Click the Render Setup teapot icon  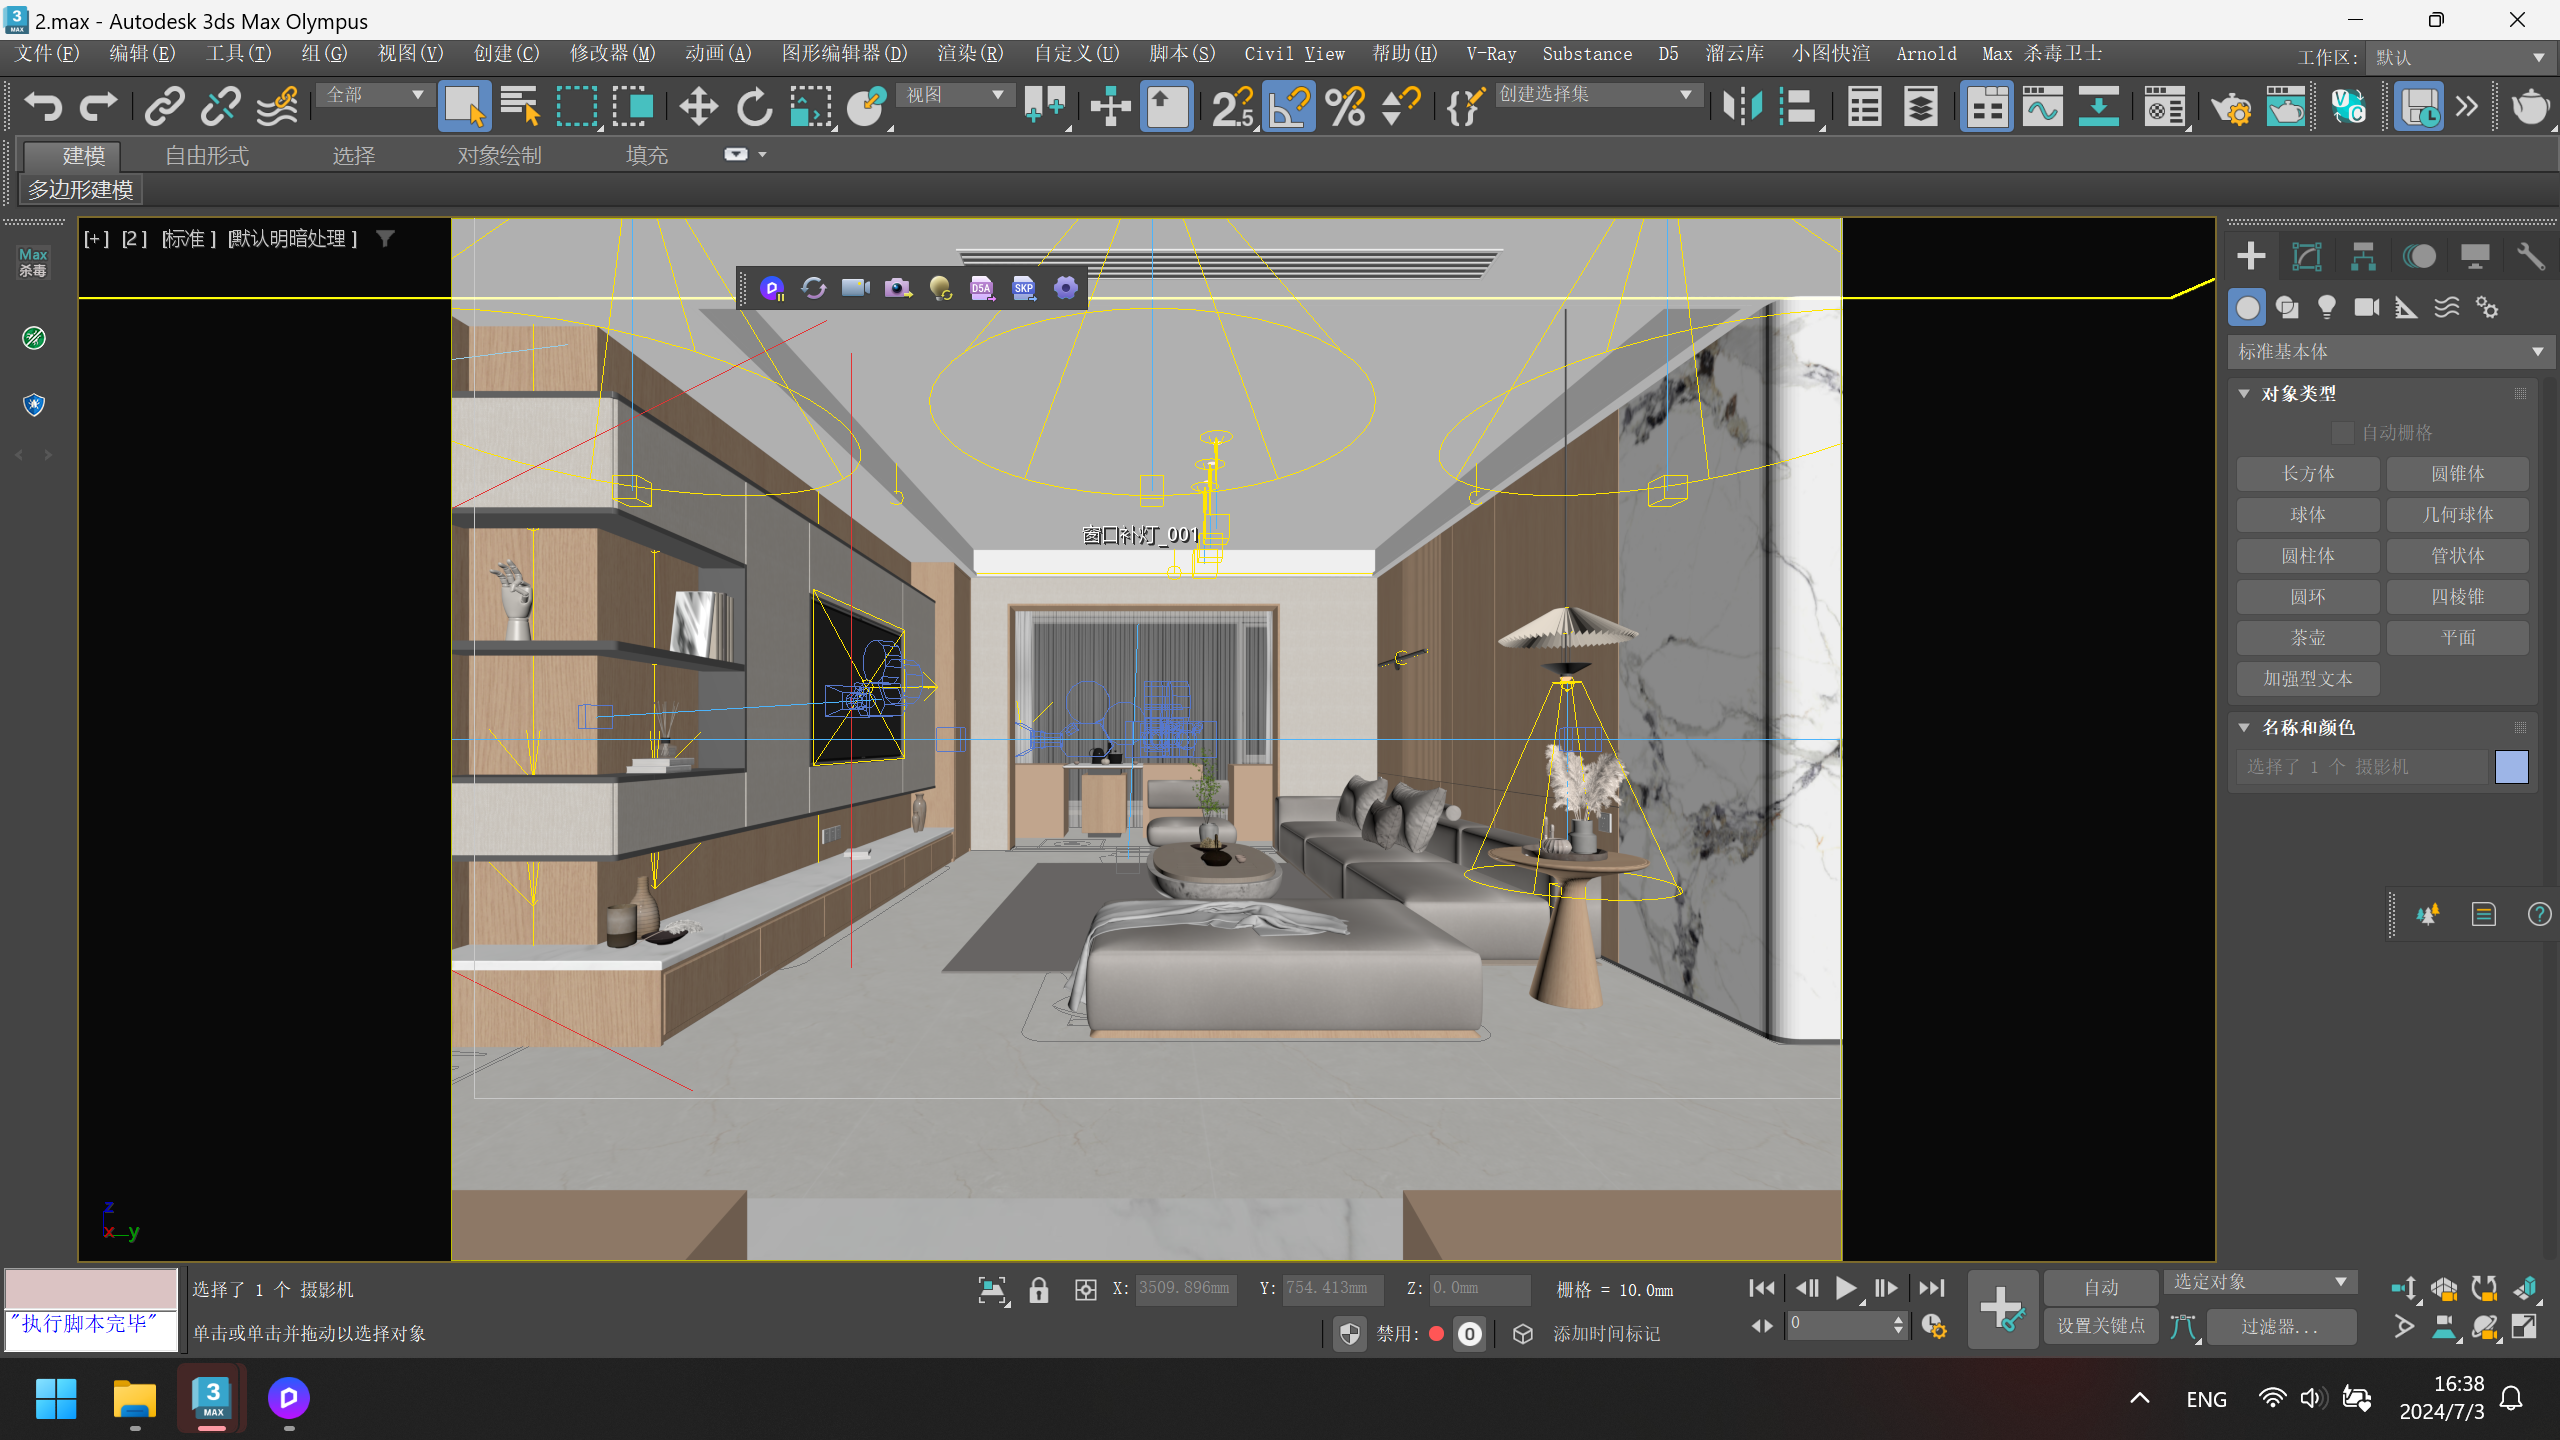(x=2230, y=106)
